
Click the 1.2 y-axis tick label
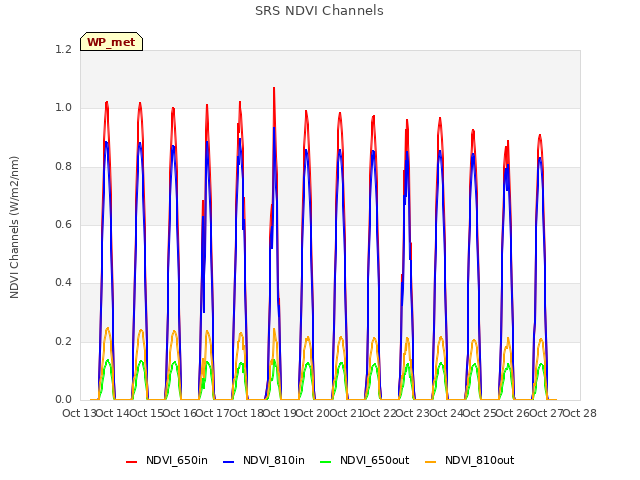click(63, 49)
